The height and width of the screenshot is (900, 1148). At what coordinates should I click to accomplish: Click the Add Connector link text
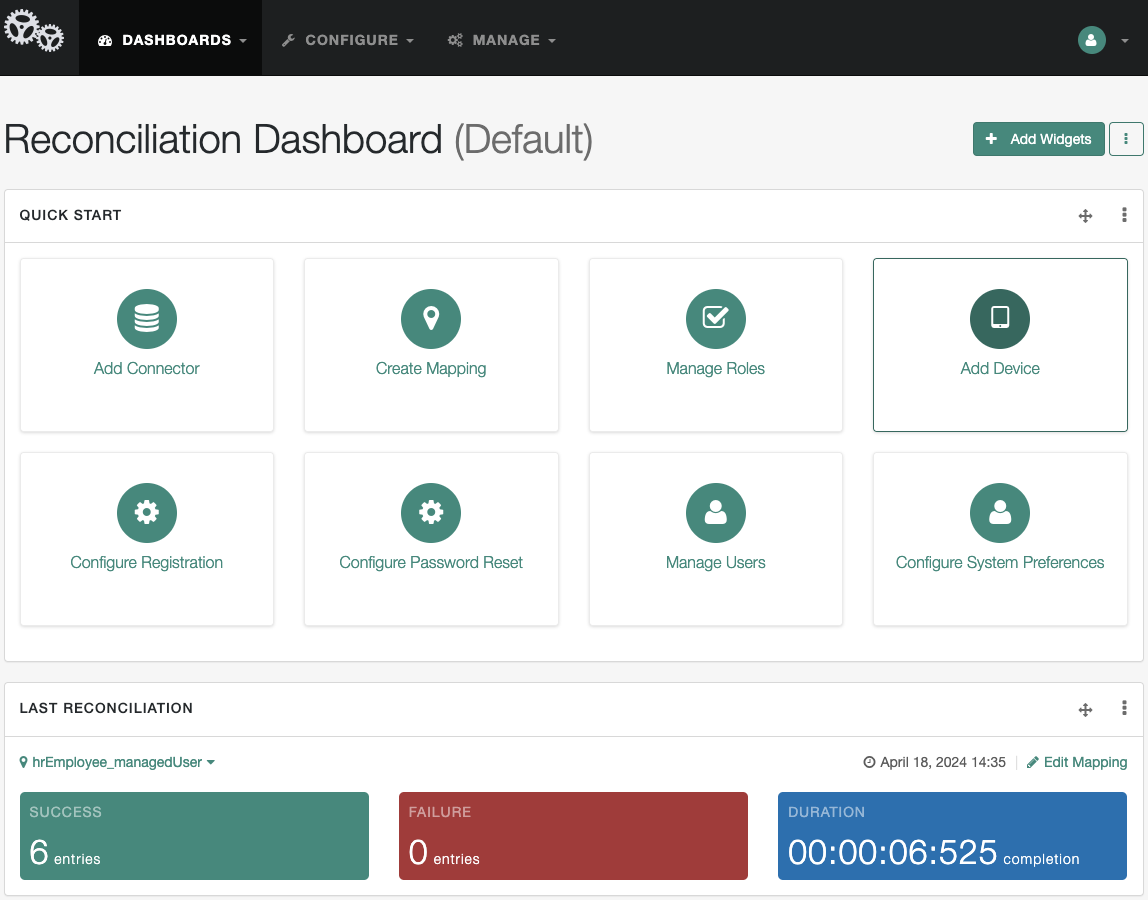click(146, 368)
